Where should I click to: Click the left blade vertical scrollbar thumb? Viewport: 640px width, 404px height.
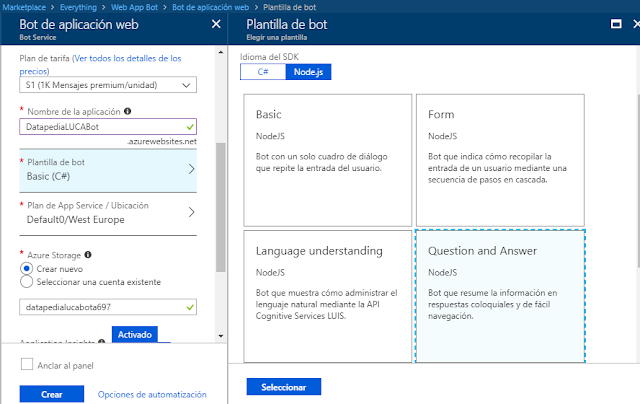(x=221, y=207)
